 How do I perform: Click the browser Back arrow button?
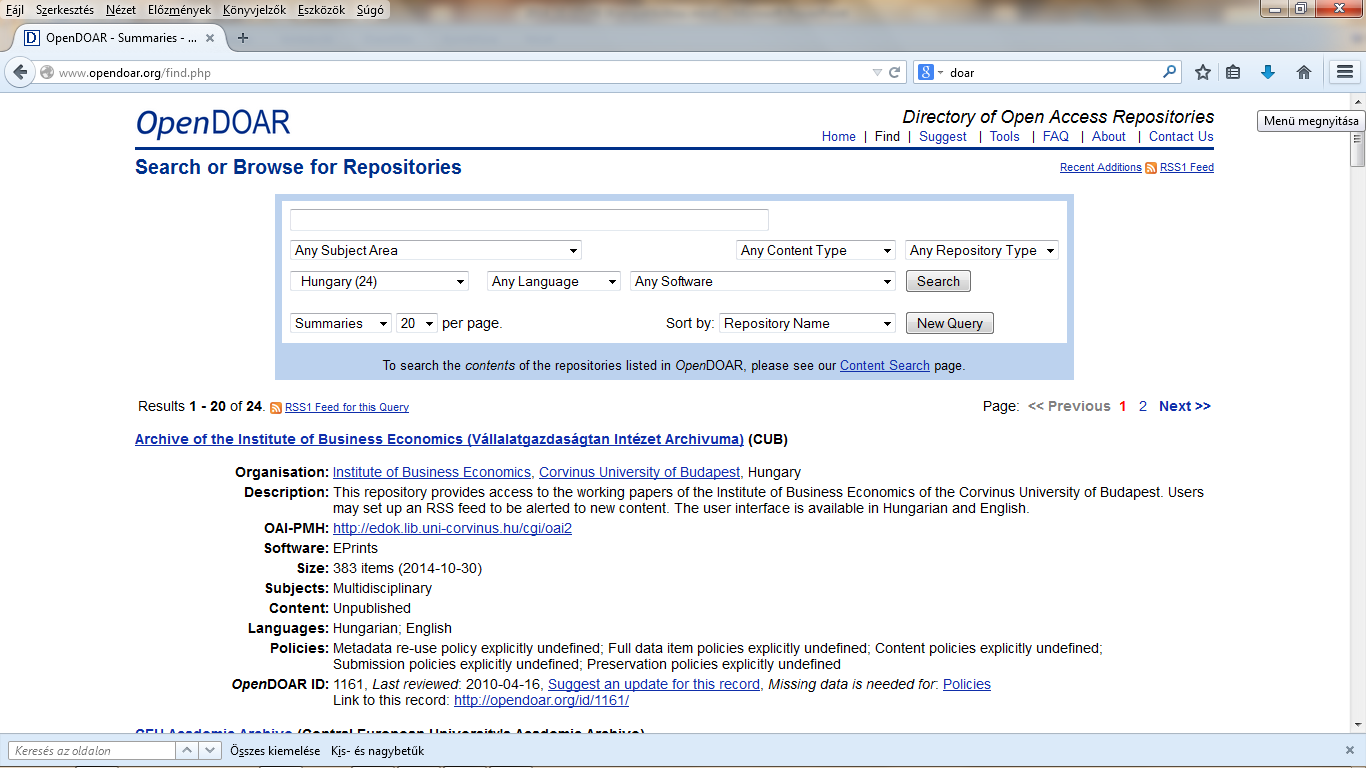20,72
